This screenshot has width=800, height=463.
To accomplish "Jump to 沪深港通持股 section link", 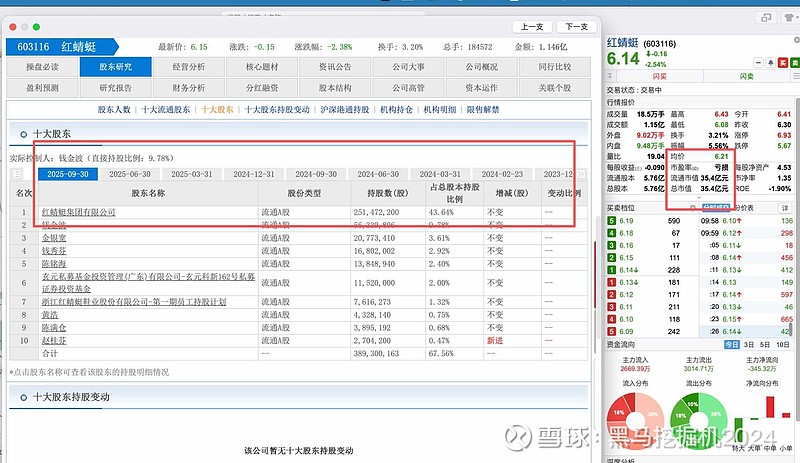I will (x=345, y=110).
